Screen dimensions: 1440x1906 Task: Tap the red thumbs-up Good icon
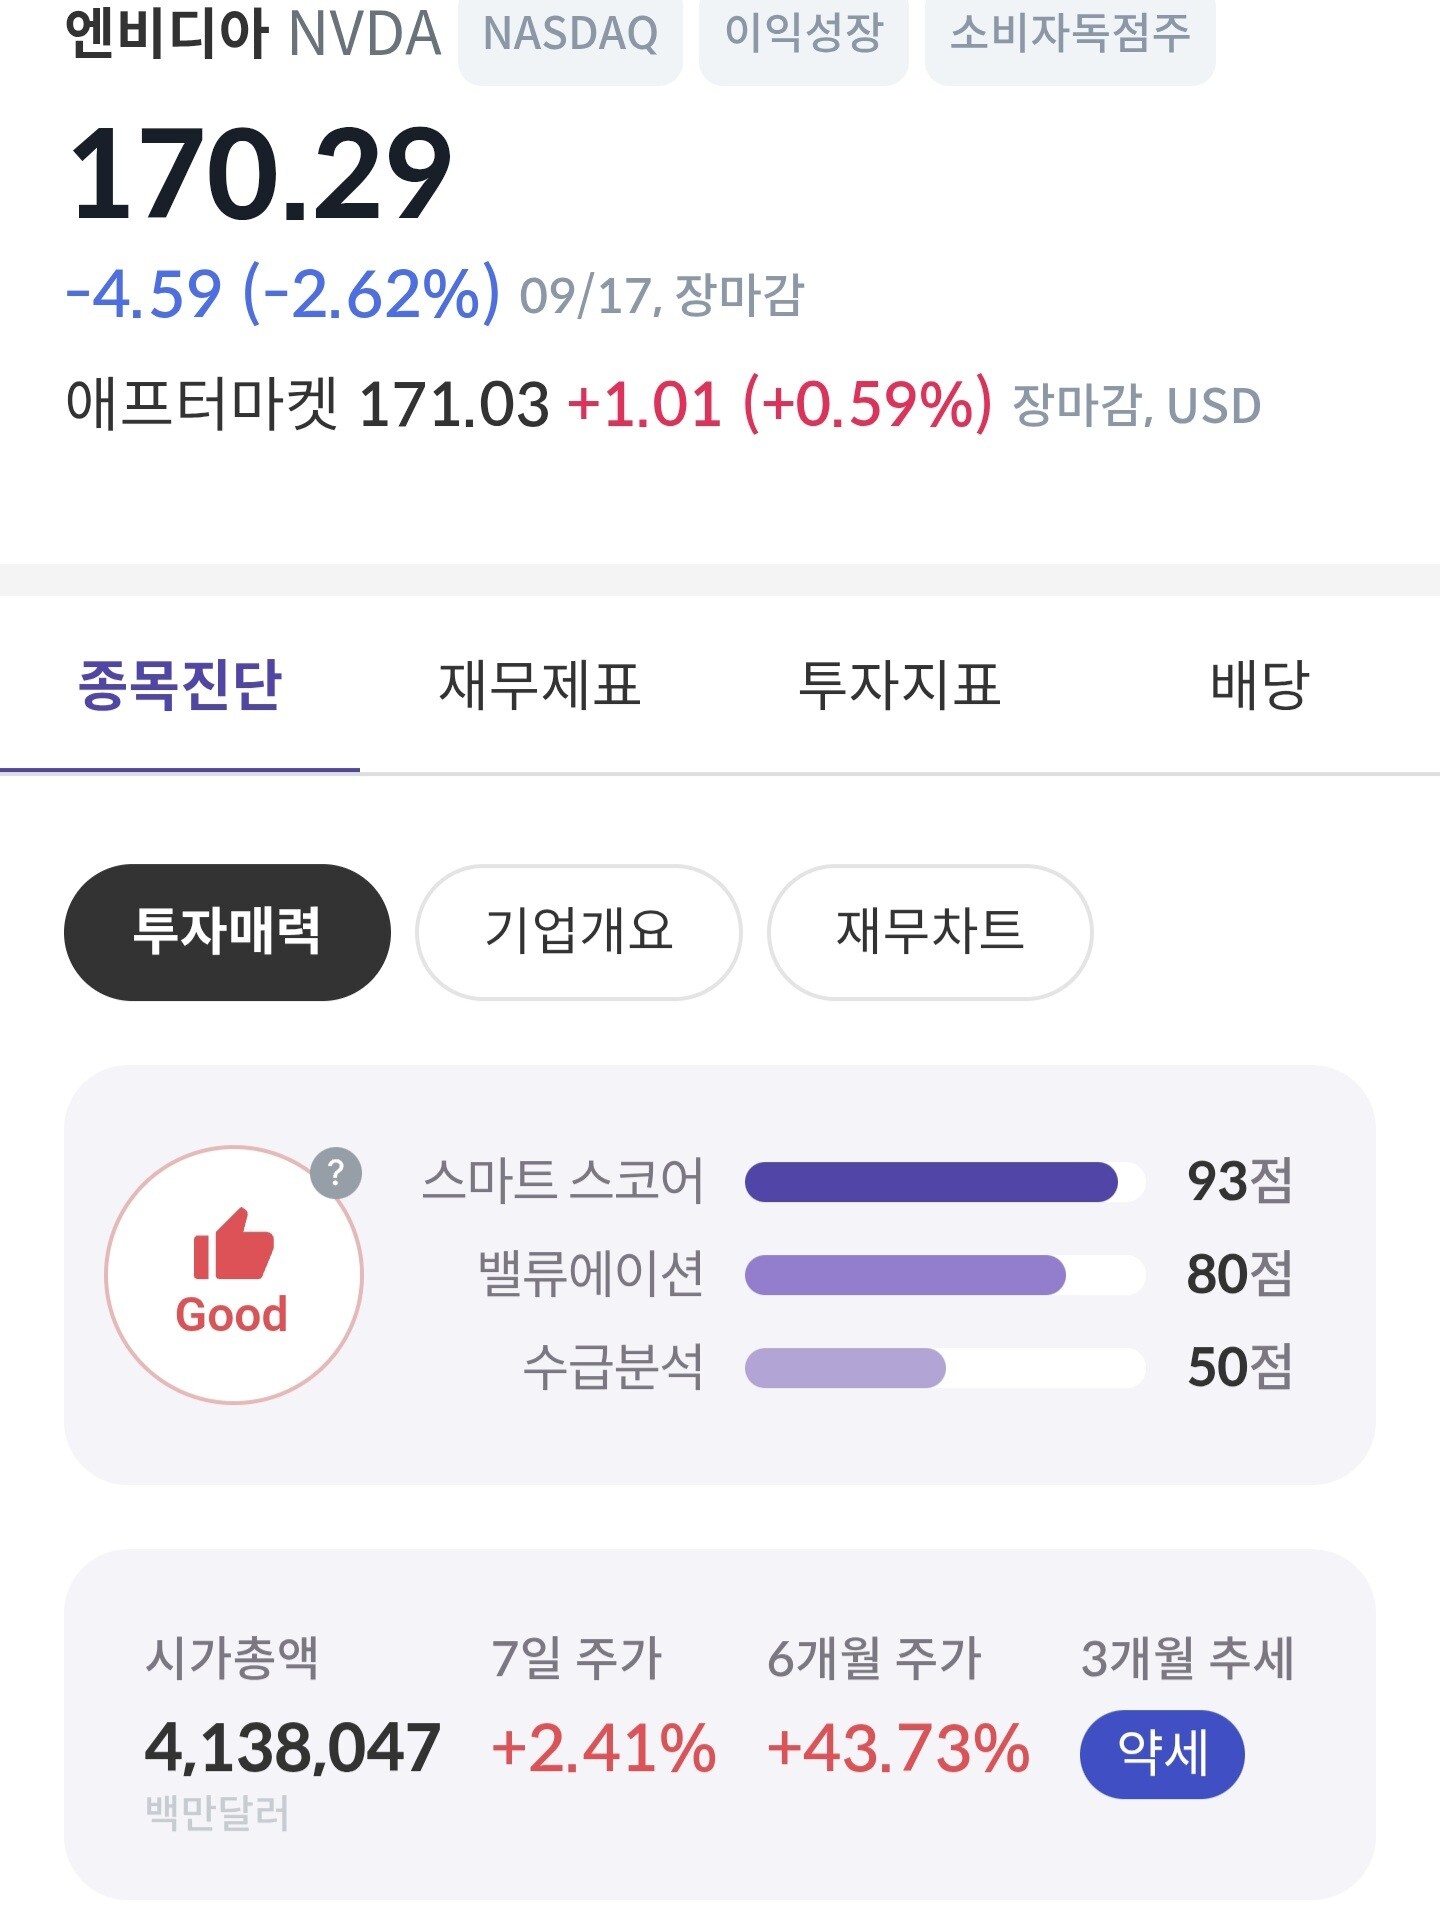pyautogui.click(x=233, y=1245)
